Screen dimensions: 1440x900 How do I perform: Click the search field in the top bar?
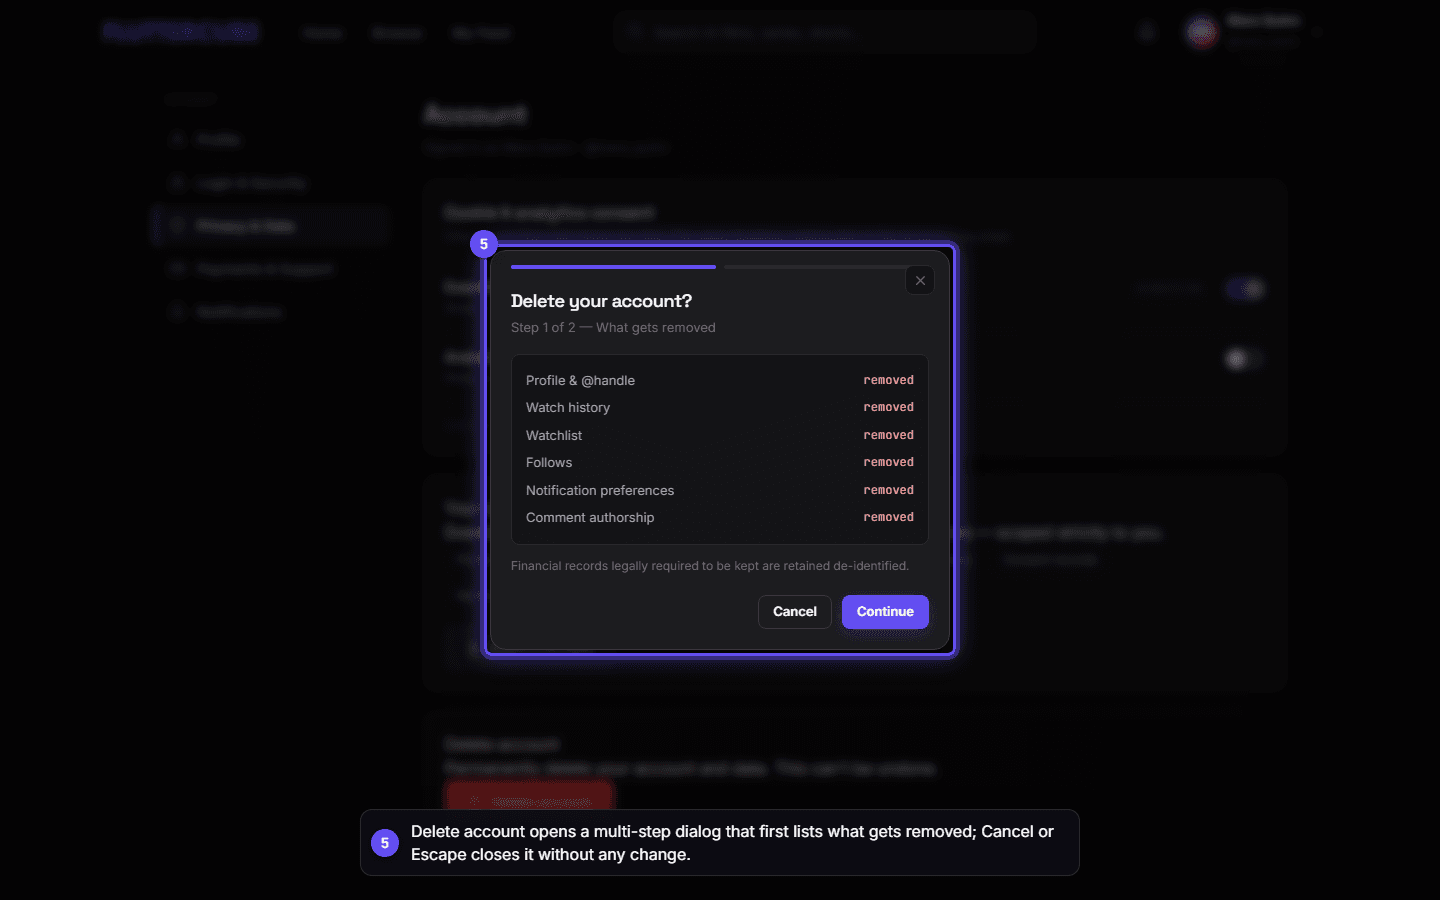[x=825, y=33]
